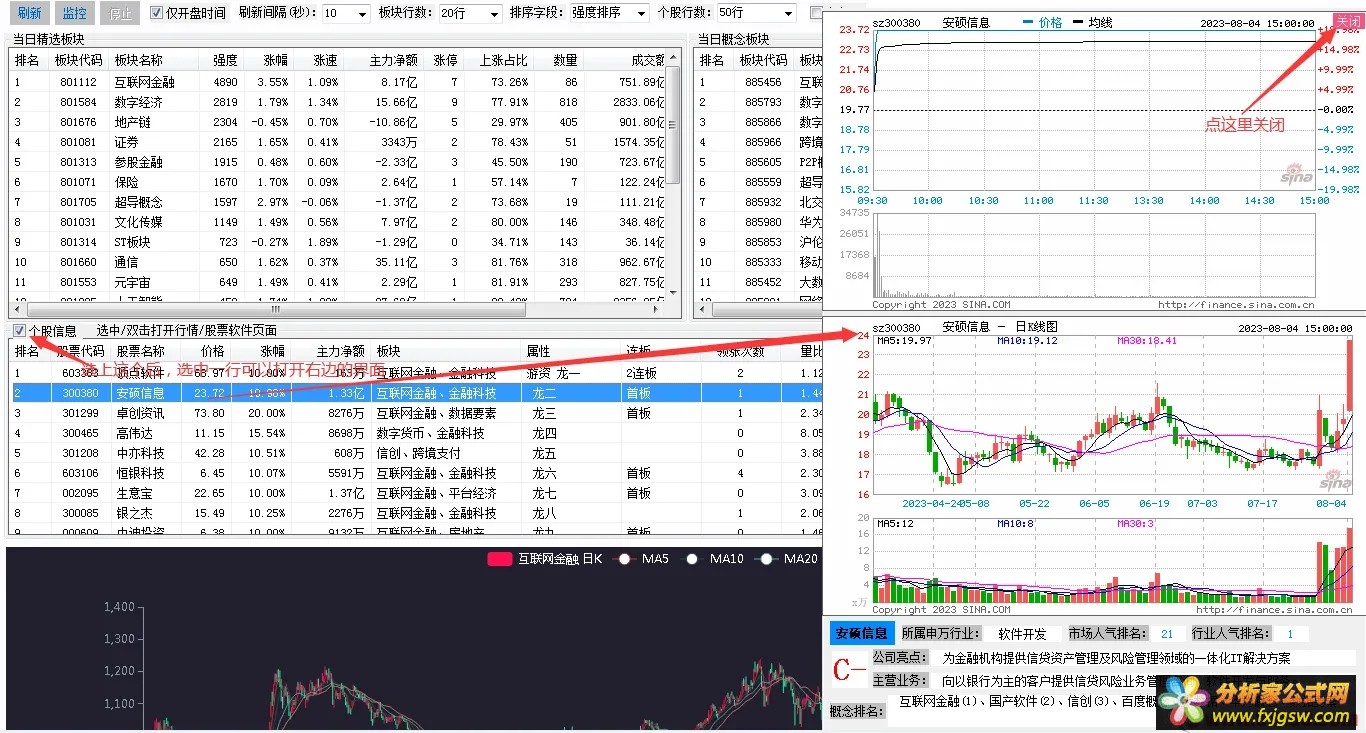Click 885559 code in 当日概念板块 table
Viewport: 1366px width, 733px height.
point(764,182)
